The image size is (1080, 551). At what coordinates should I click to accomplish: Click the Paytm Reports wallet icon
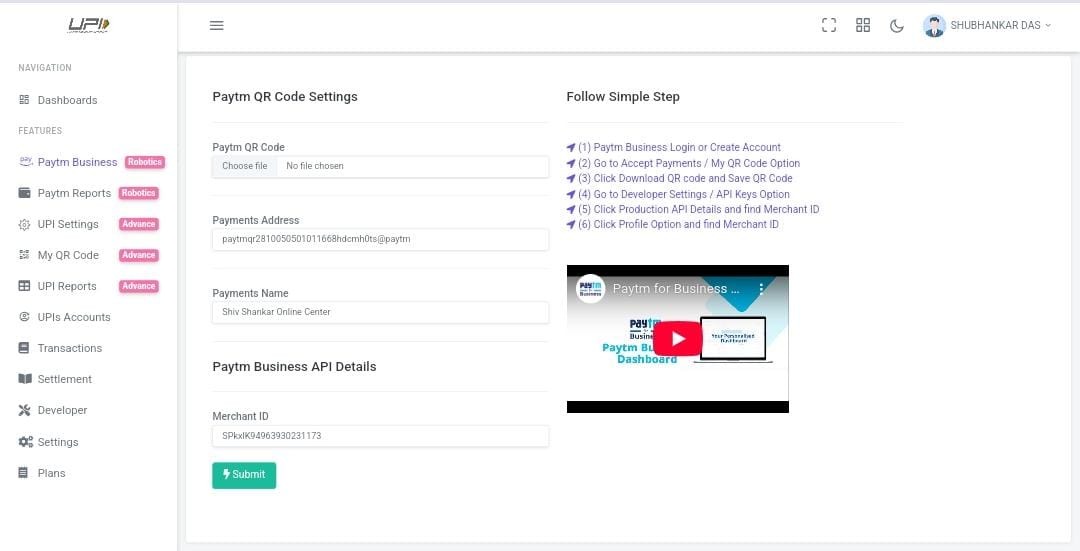coord(24,193)
